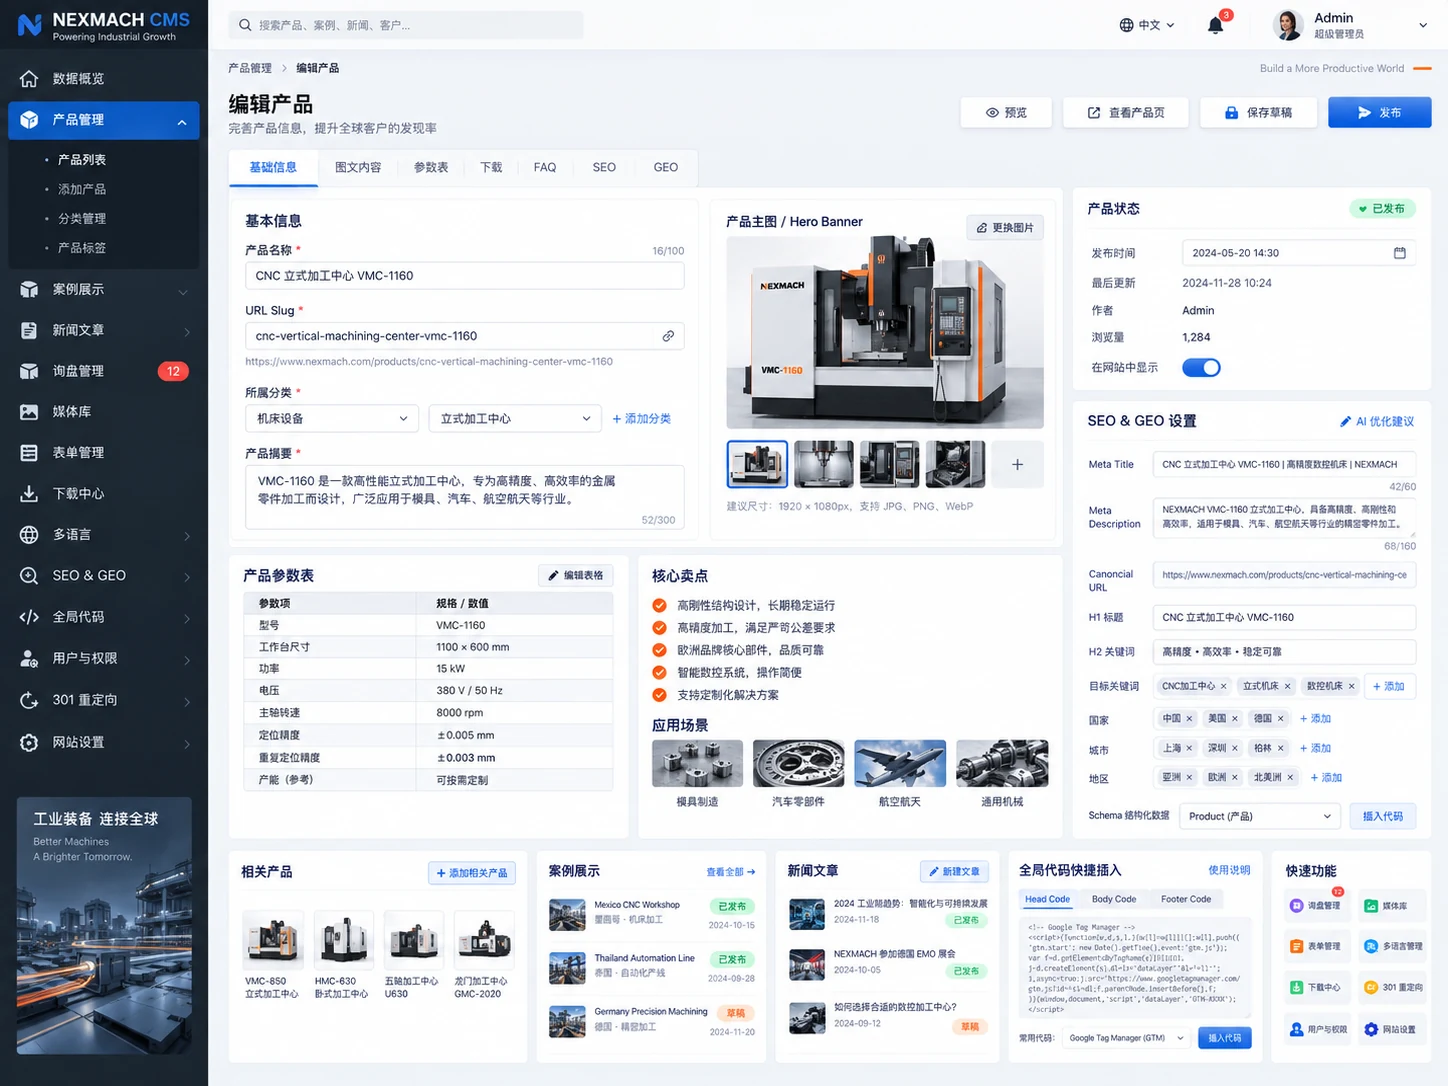Click the search magnifier icon
The width and height of the screenshot is (1448, 1086).
pyautogui.click(x=245, y=25)
